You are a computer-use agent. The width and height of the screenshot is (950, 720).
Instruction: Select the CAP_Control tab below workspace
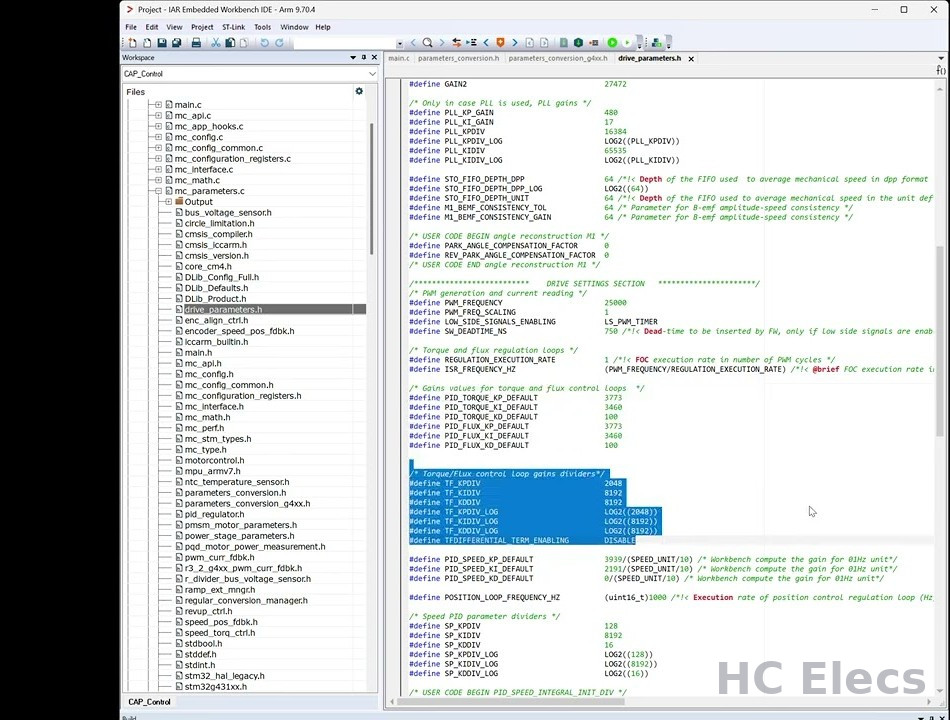(149, 702)
